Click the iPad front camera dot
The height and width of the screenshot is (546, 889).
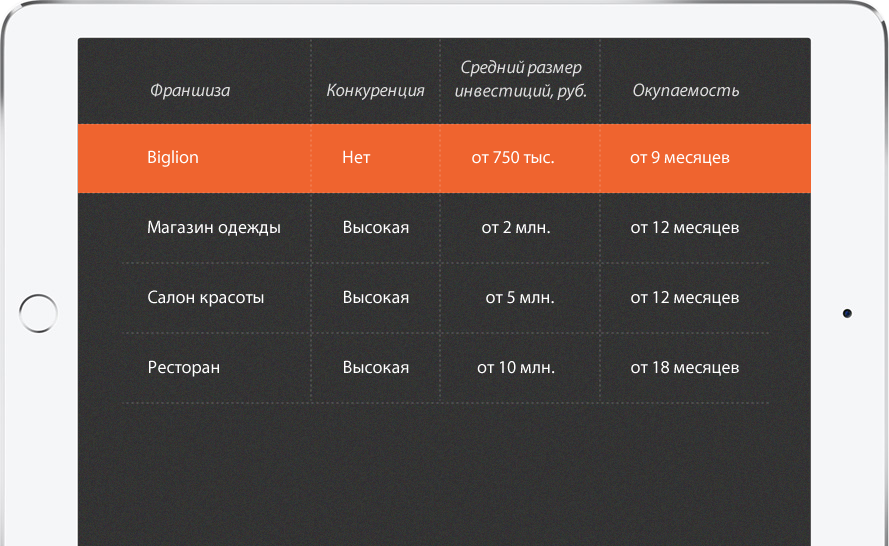(847, 314)
